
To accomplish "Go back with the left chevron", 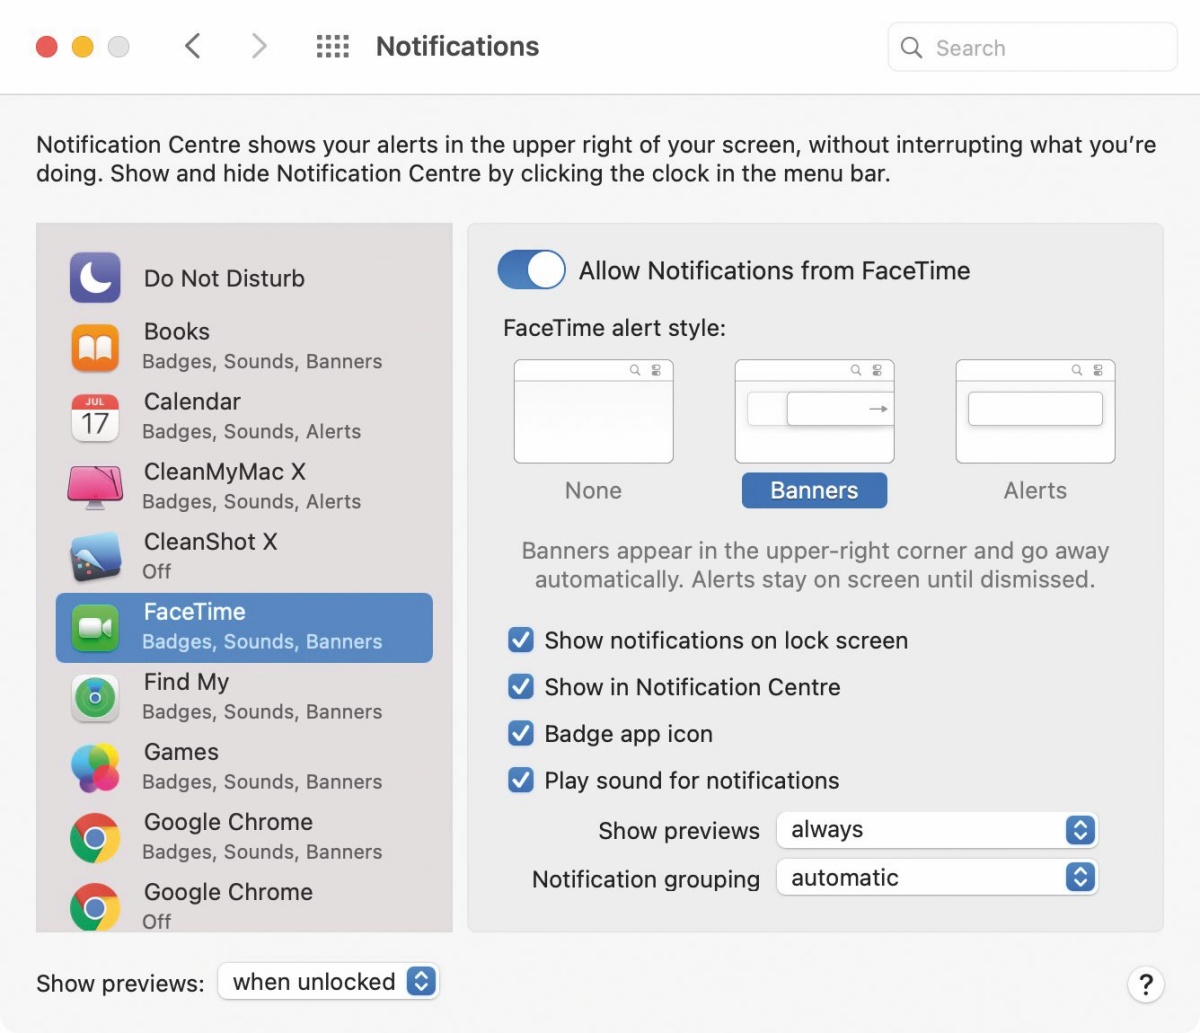I will coord(193,46).
